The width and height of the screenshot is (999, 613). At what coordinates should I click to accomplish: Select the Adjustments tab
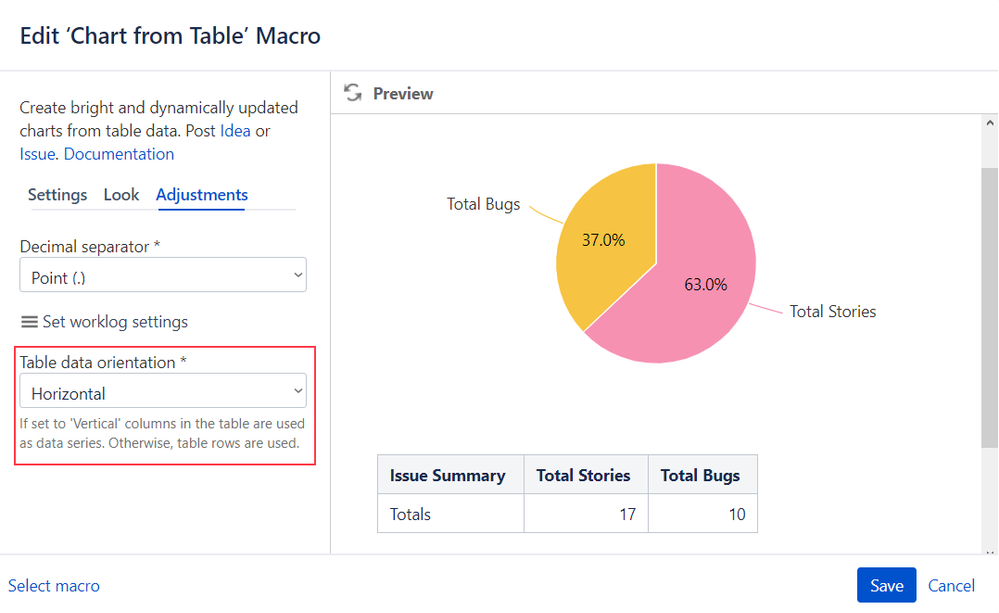coord(202,195)
